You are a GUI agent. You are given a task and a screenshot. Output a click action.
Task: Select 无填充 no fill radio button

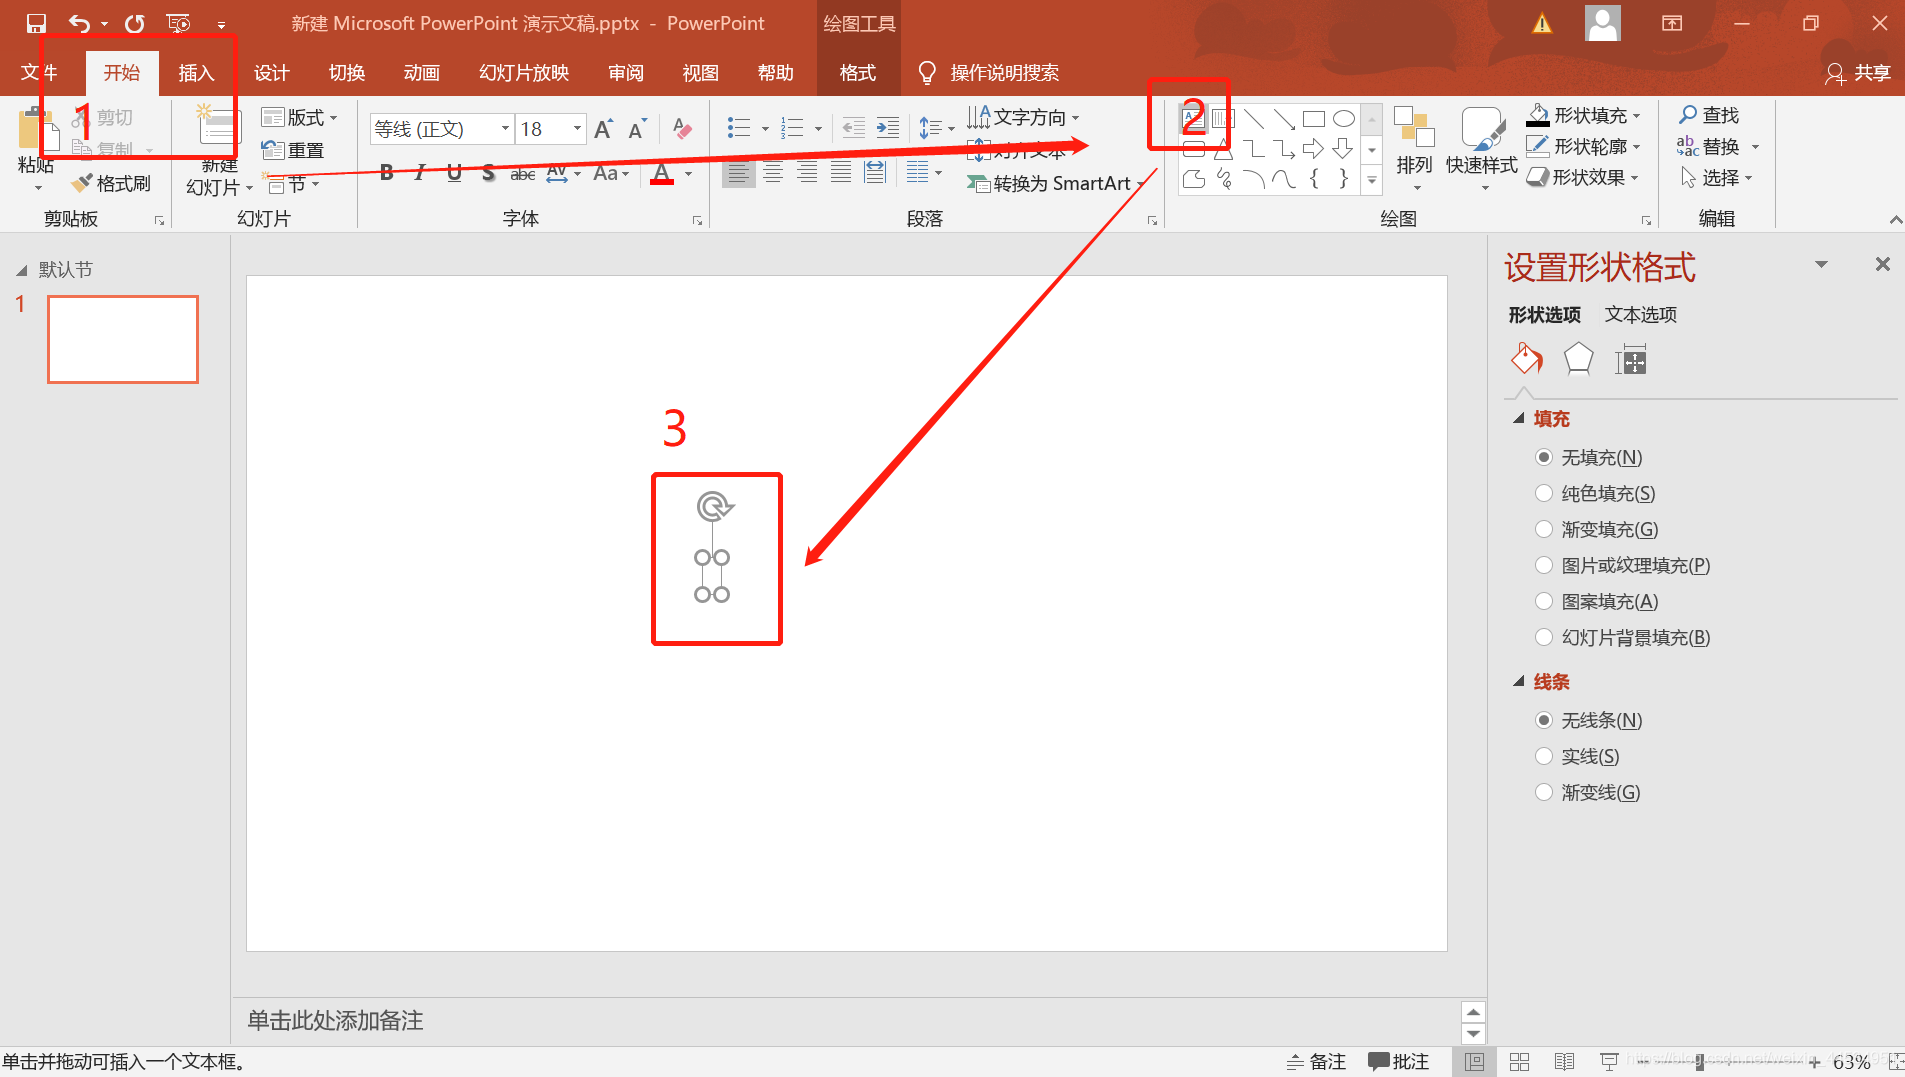tap(1544, 457)
